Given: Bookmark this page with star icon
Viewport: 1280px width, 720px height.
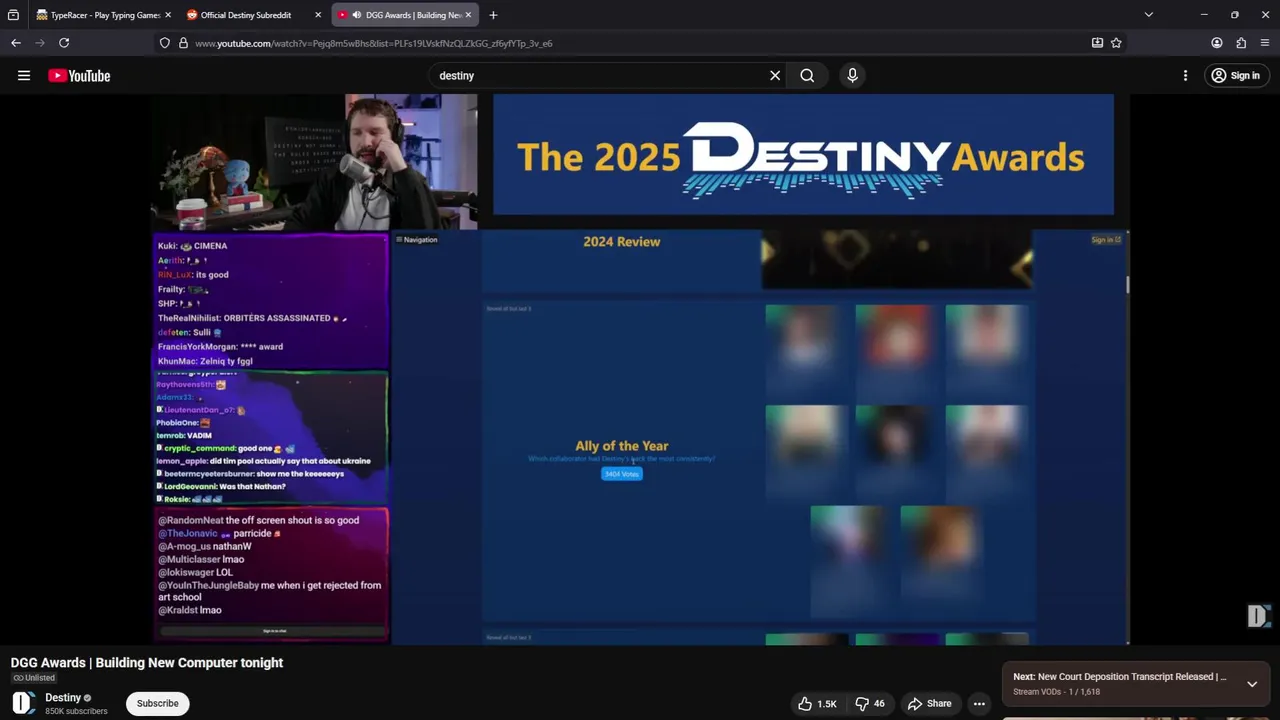Looking at the screenshot, I should pyautogui.click(x=1116, y=43).
